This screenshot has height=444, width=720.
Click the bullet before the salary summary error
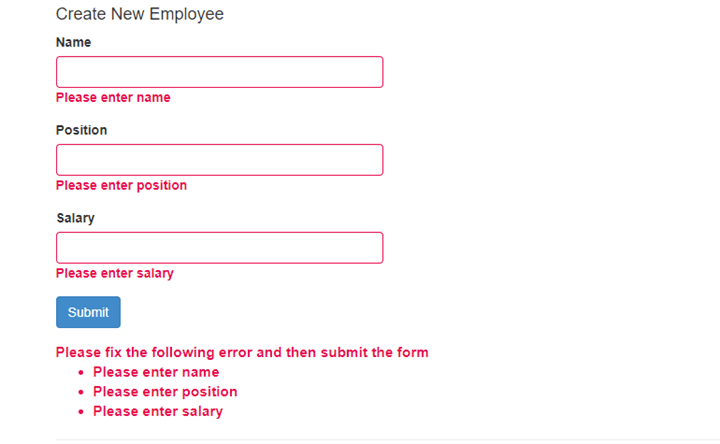(80, 412)
